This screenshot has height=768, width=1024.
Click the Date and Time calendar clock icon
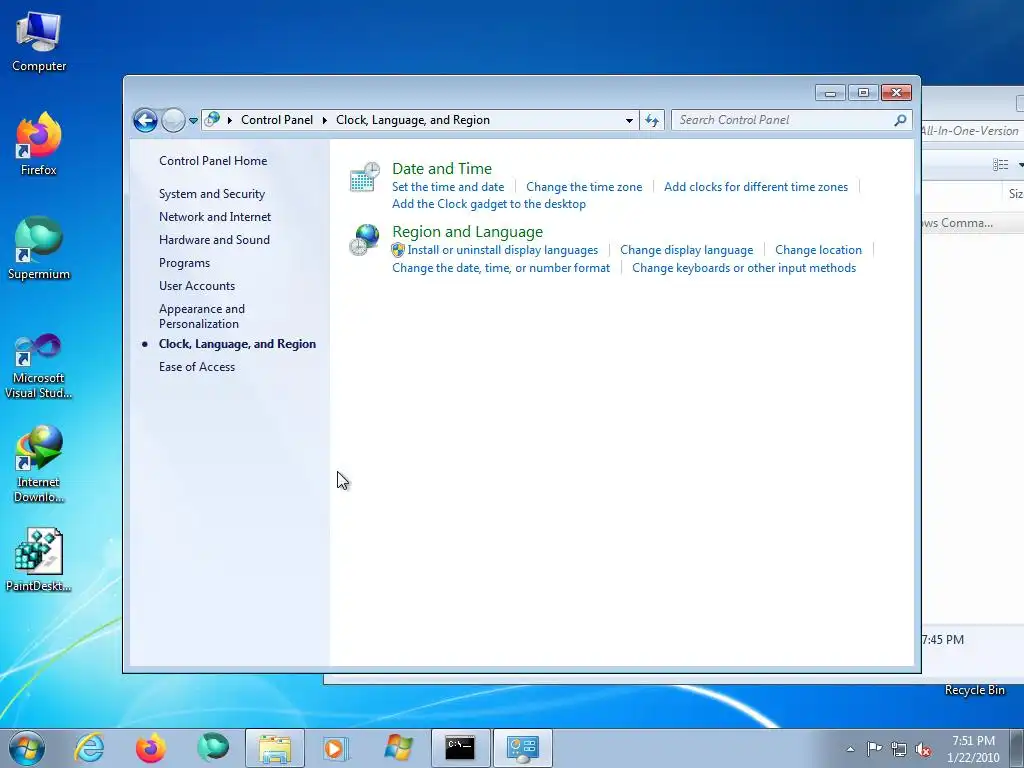(364, 177)
